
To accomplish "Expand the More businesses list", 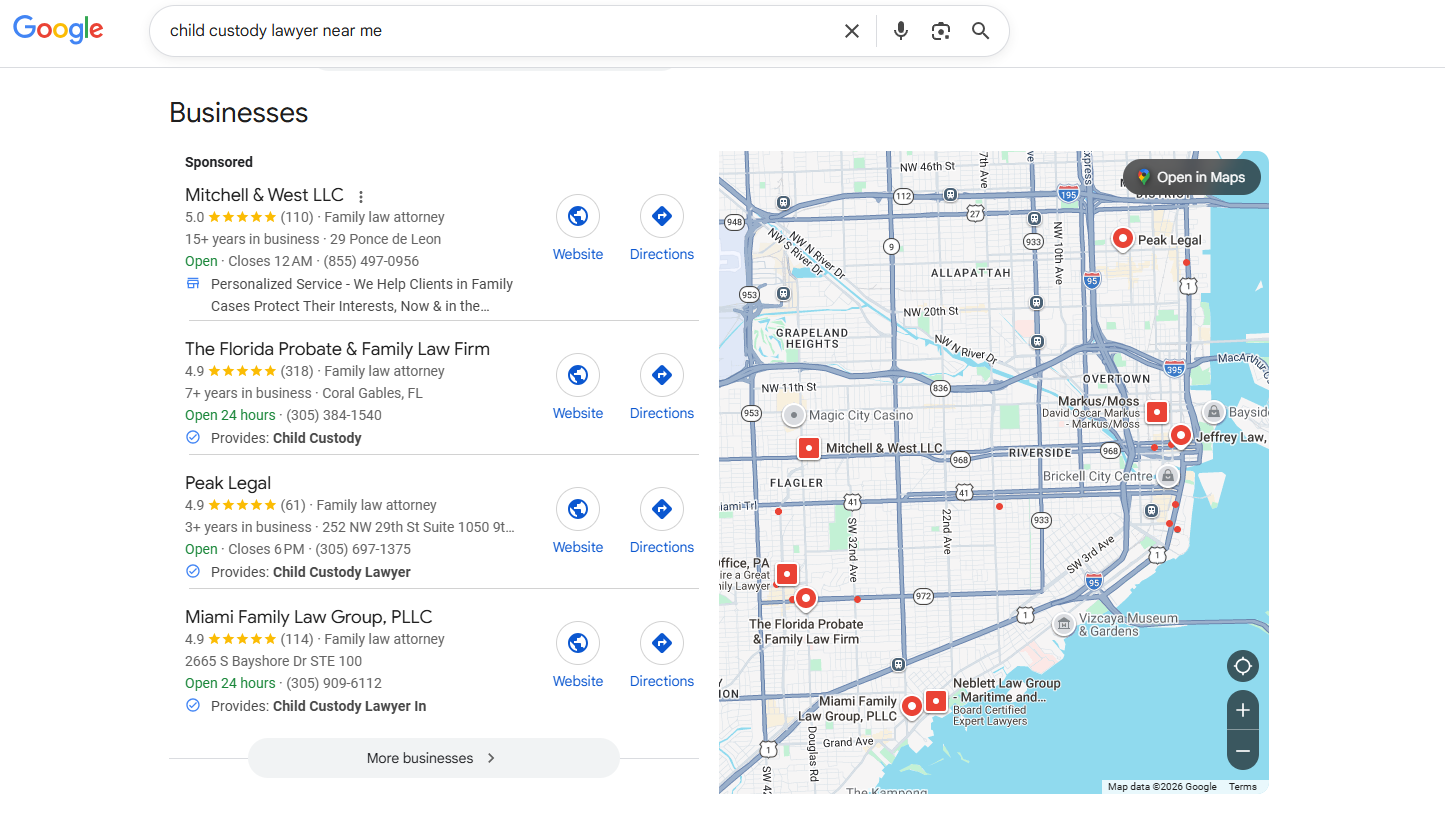I will click(433, 758).
